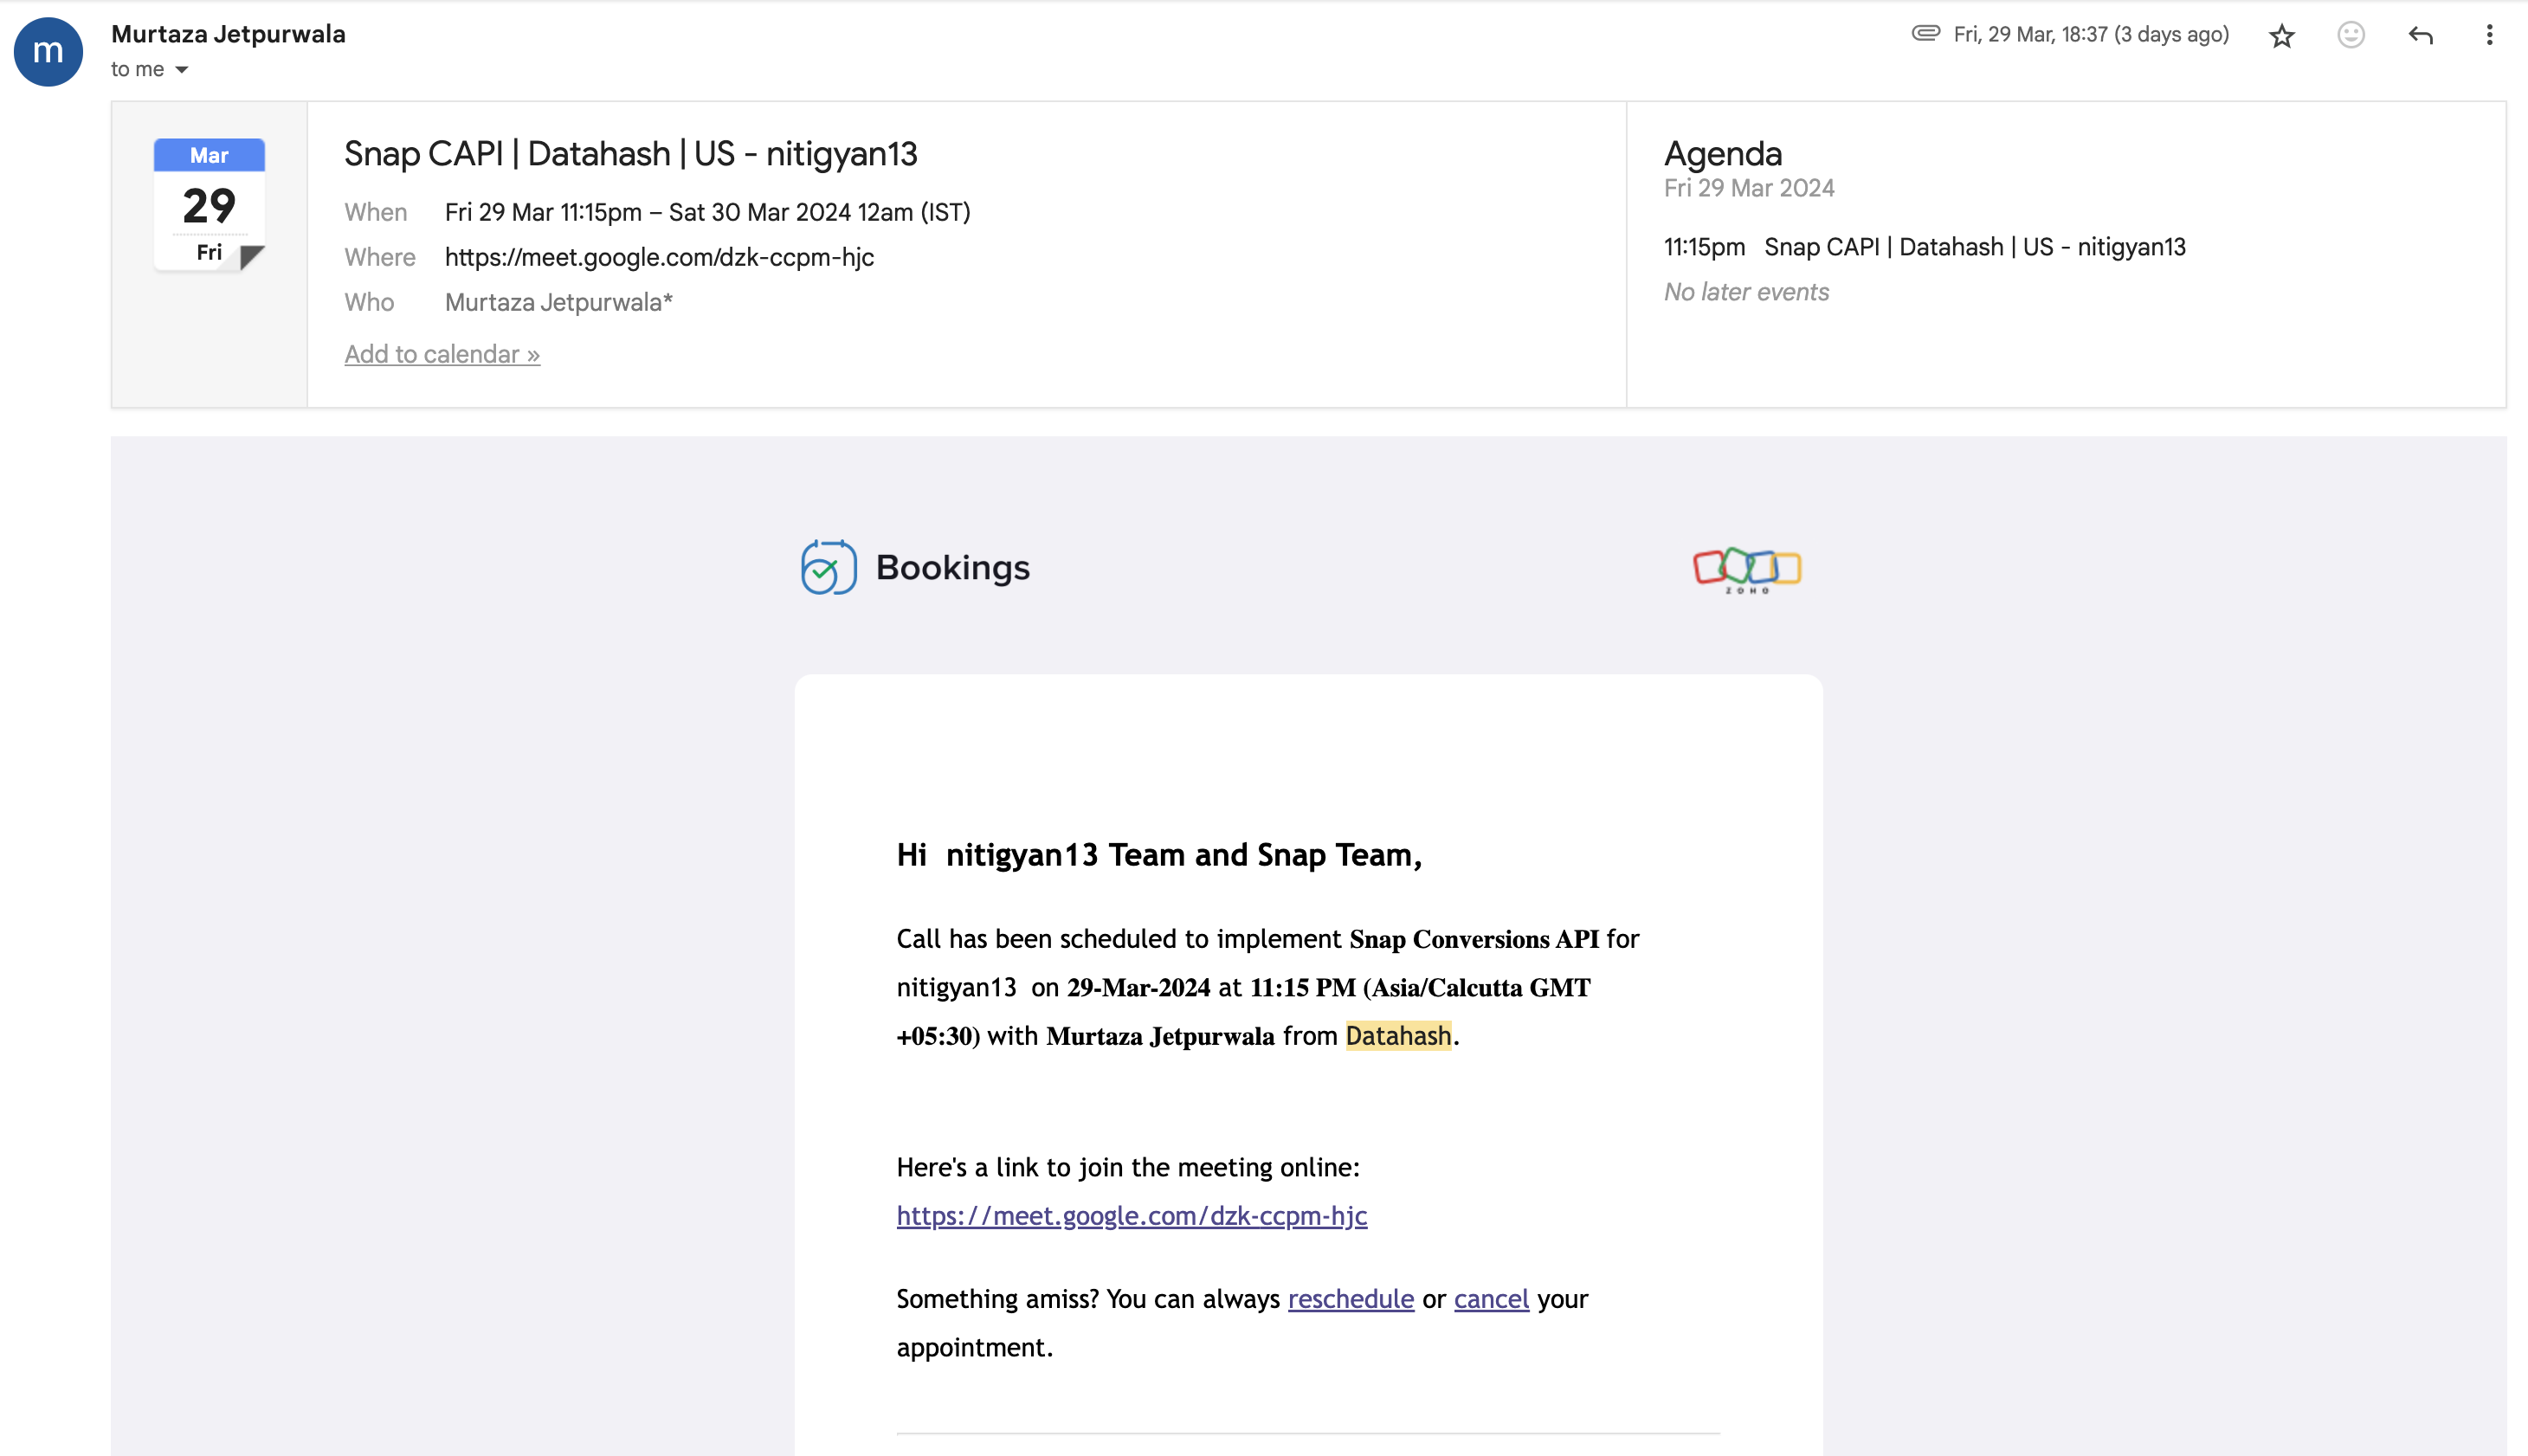Click 'Murtaza Jetpurwala*' in the Who field

pyautogui.click(x=558, y=302)
